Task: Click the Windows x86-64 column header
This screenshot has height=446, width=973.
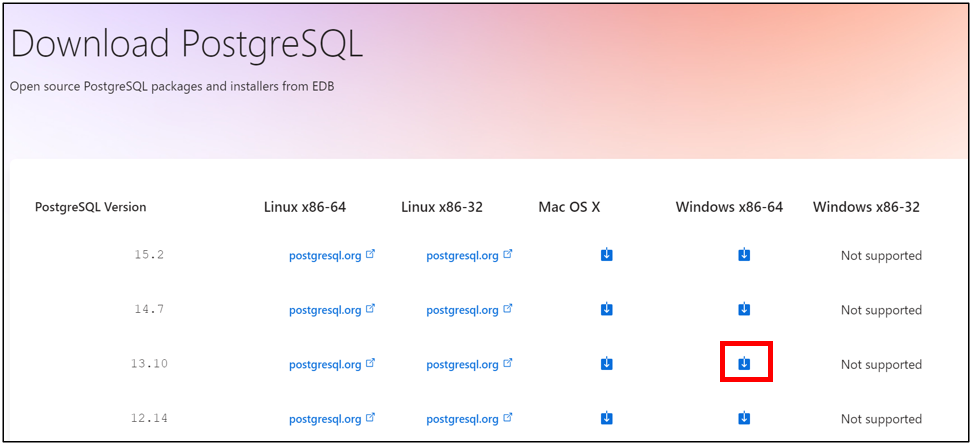Action: [x=729, y=207]
